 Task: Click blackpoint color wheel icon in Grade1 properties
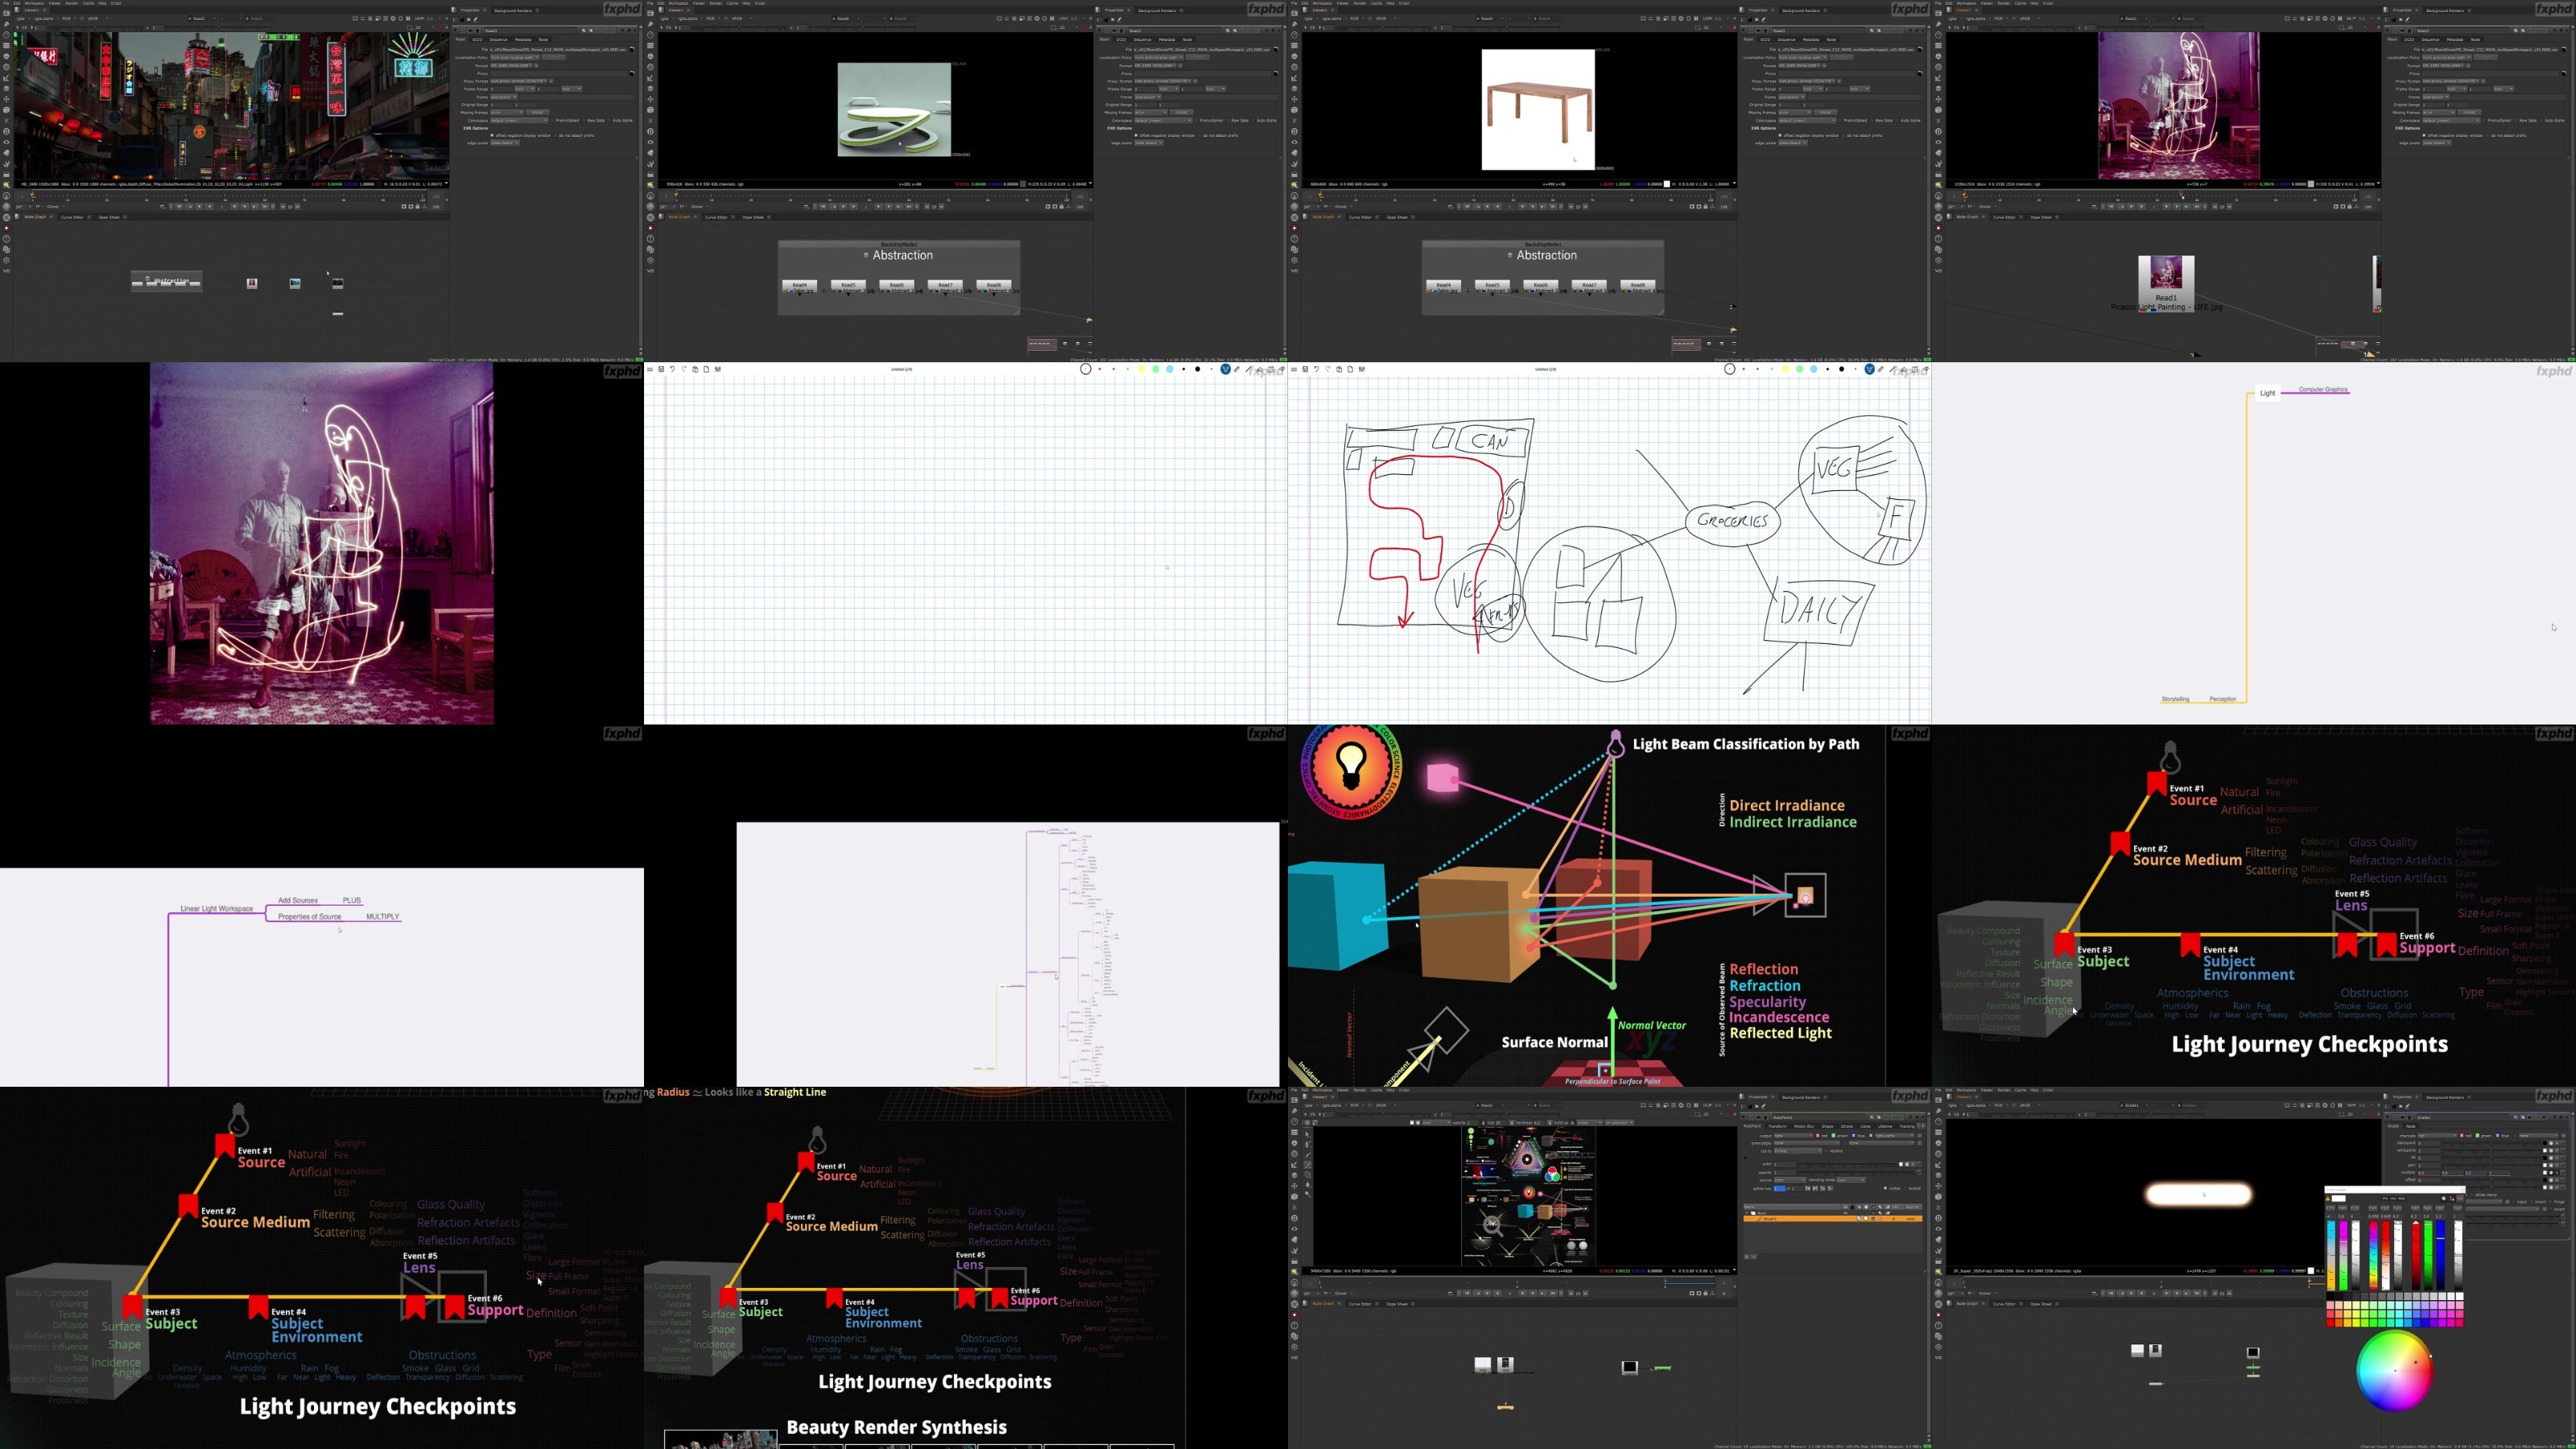coord(2552,1143)
